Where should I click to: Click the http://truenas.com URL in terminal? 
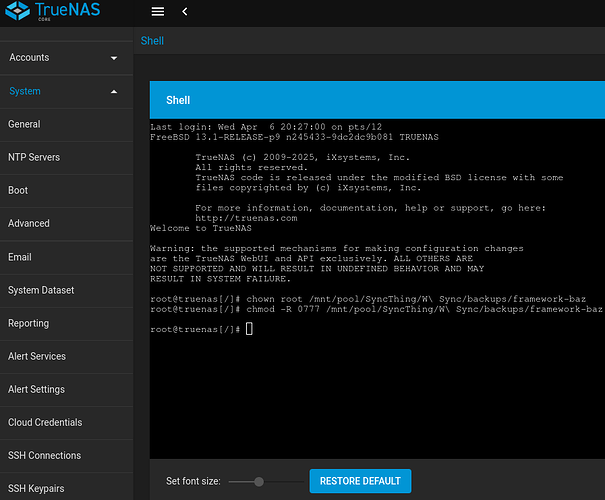click(246, 218)
